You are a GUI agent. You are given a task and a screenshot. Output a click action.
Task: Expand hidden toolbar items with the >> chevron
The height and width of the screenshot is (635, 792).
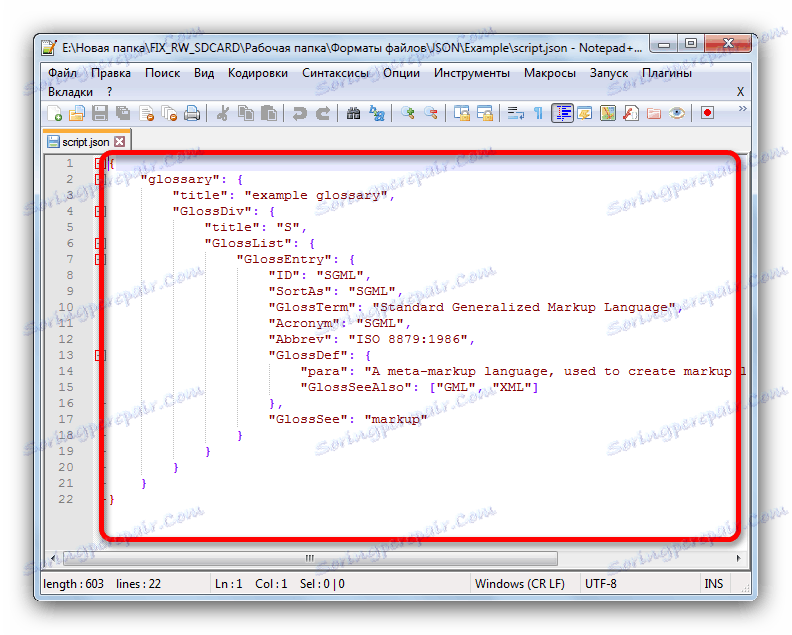coord(742,109)
